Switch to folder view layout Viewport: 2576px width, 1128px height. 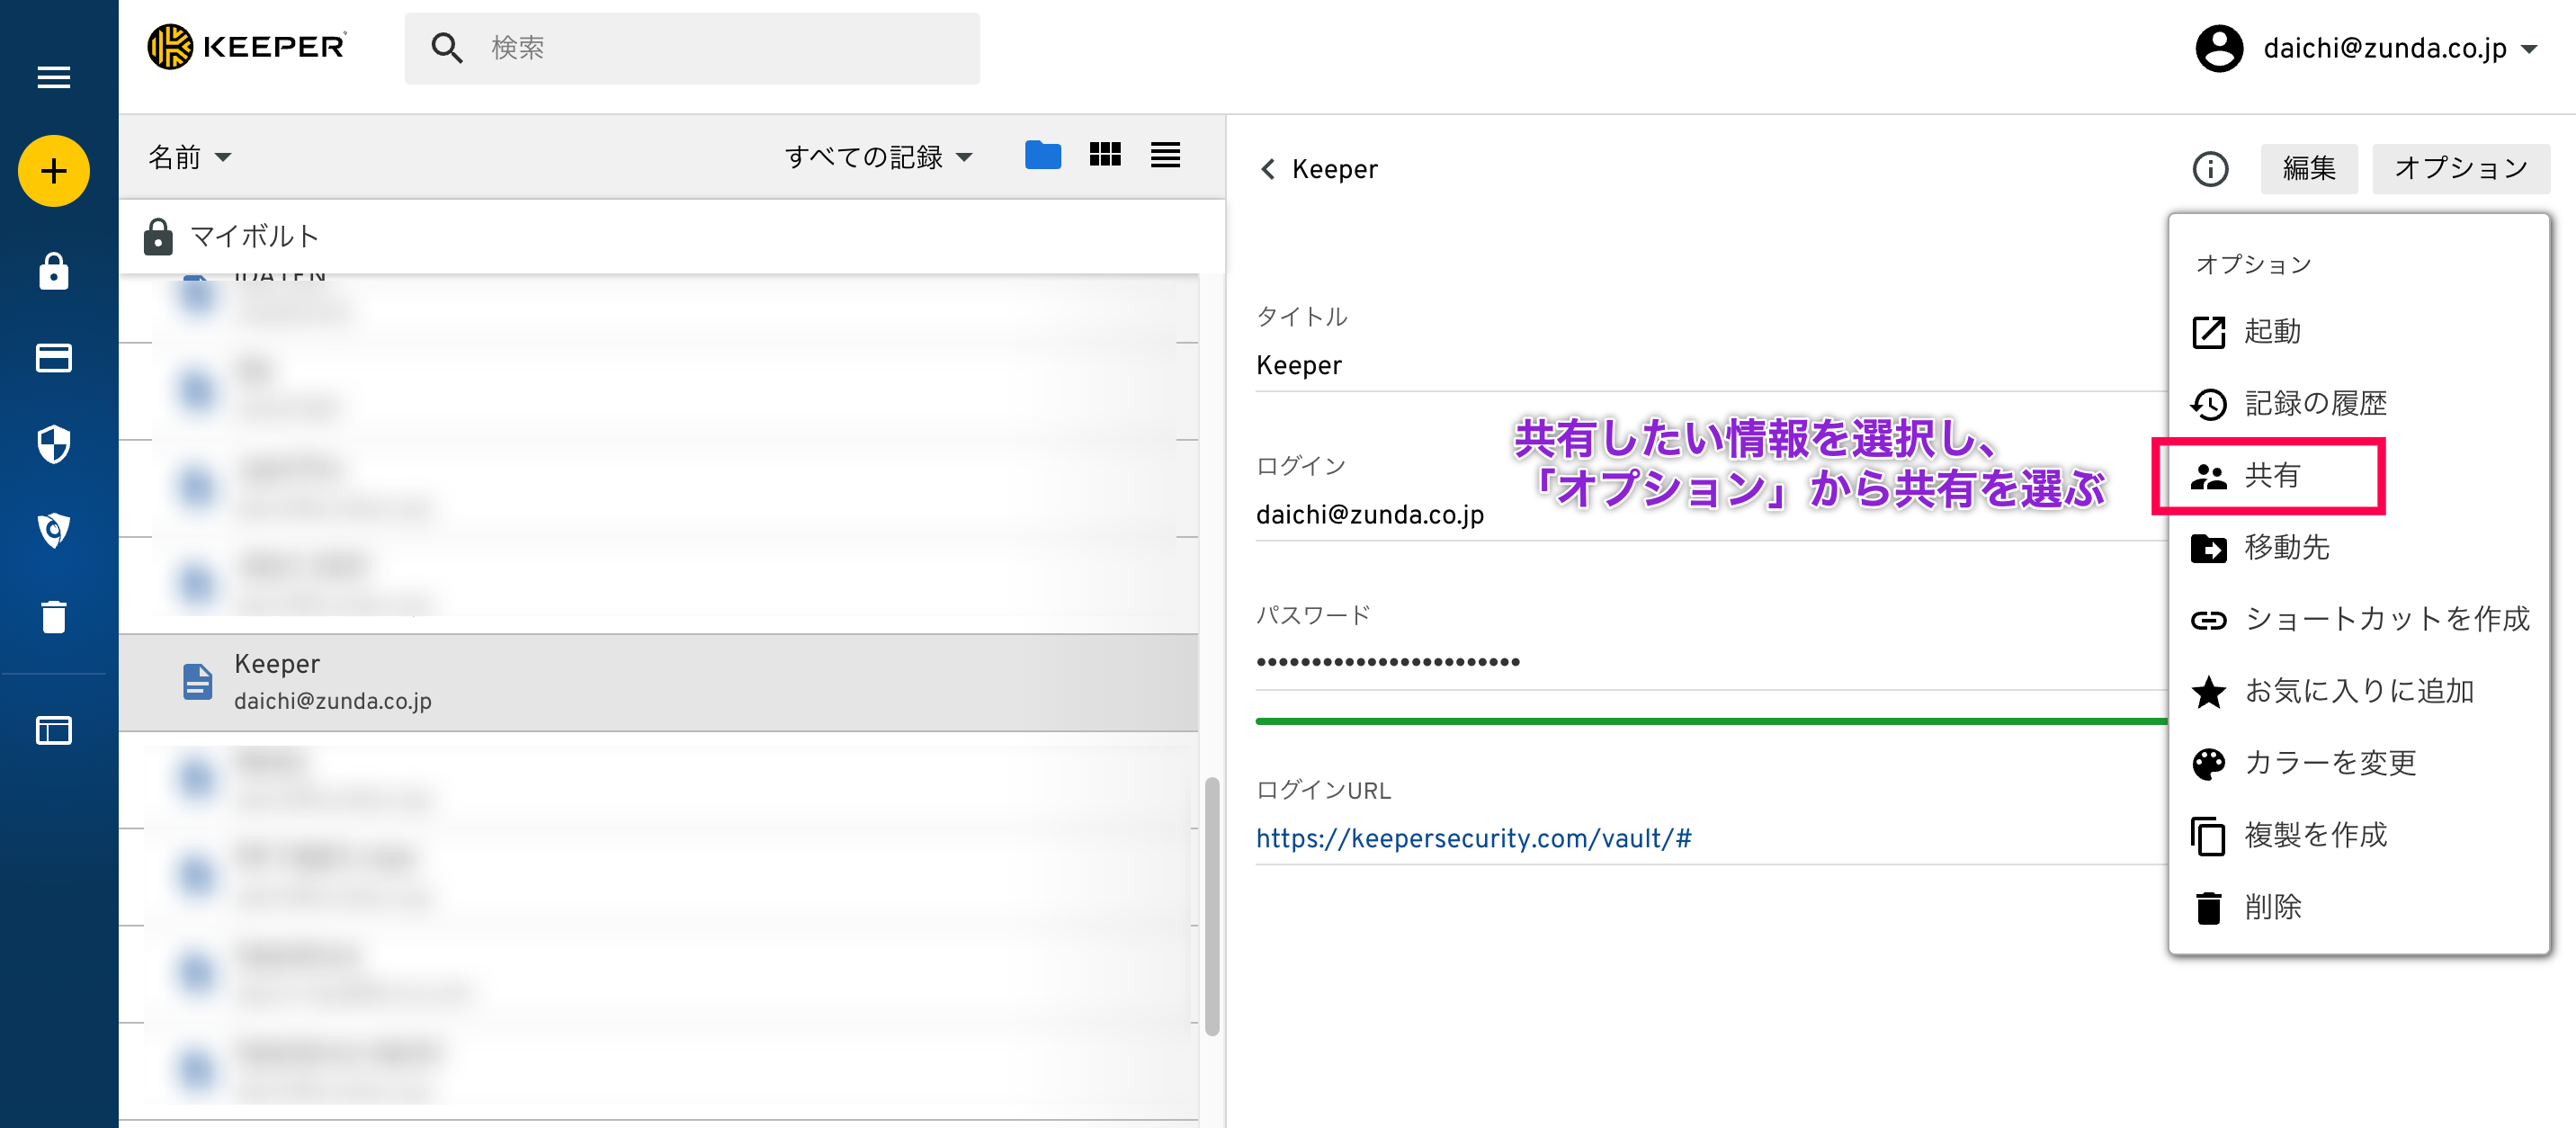tap(1042, 155)
